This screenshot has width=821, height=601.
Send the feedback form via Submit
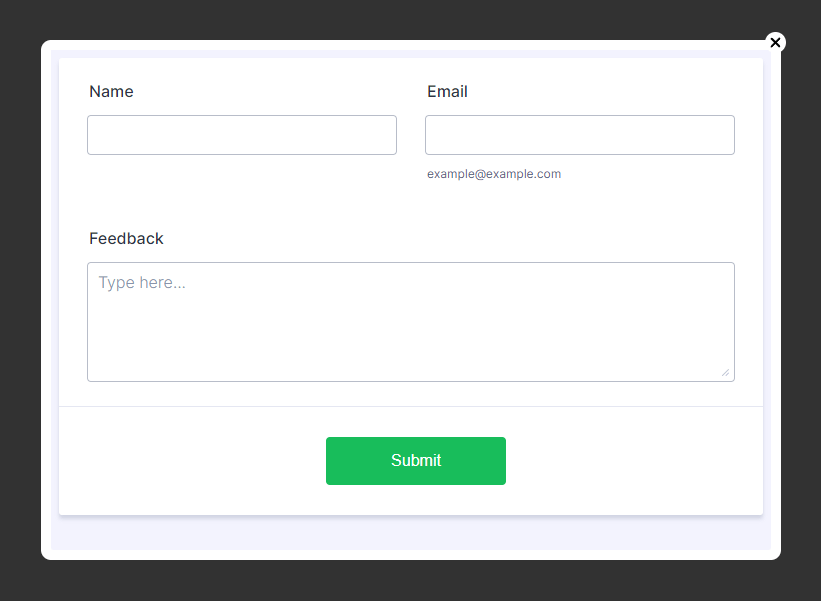(416, 461)
